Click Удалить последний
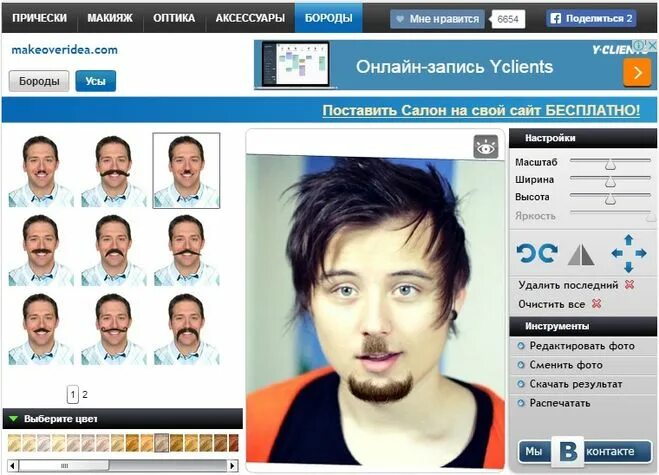 point(568,285)
